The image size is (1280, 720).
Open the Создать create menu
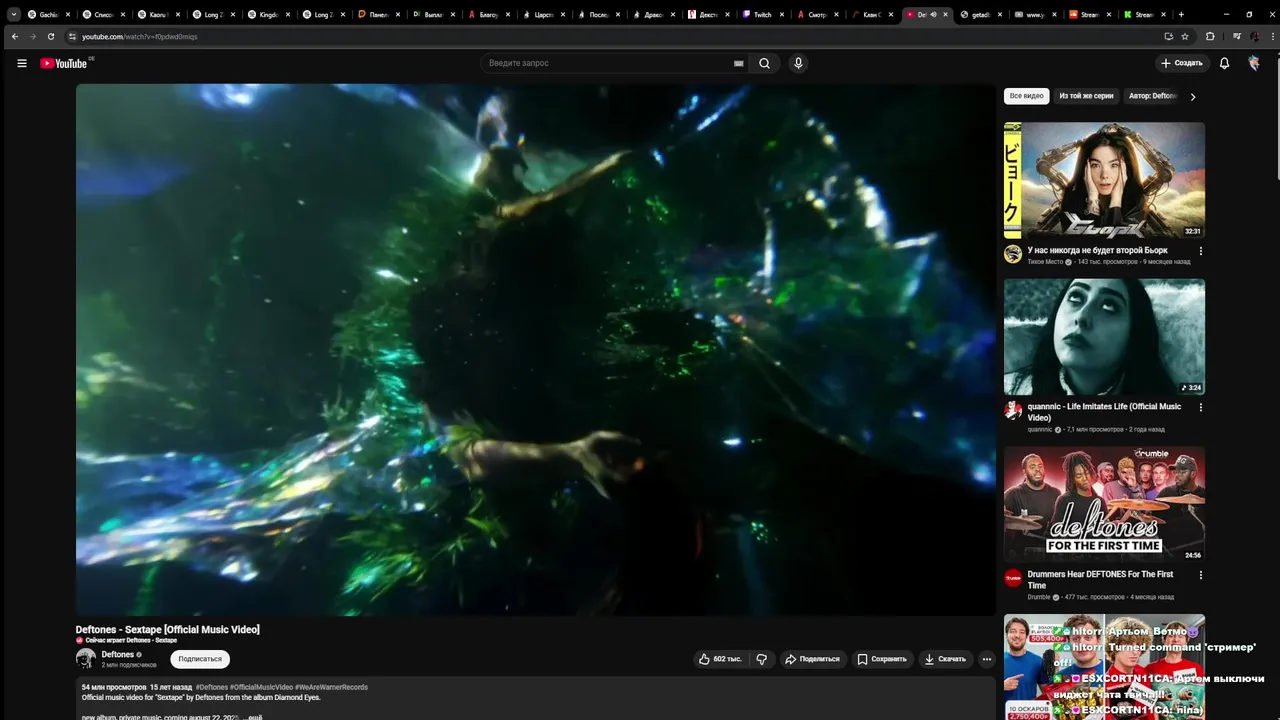1182,63
